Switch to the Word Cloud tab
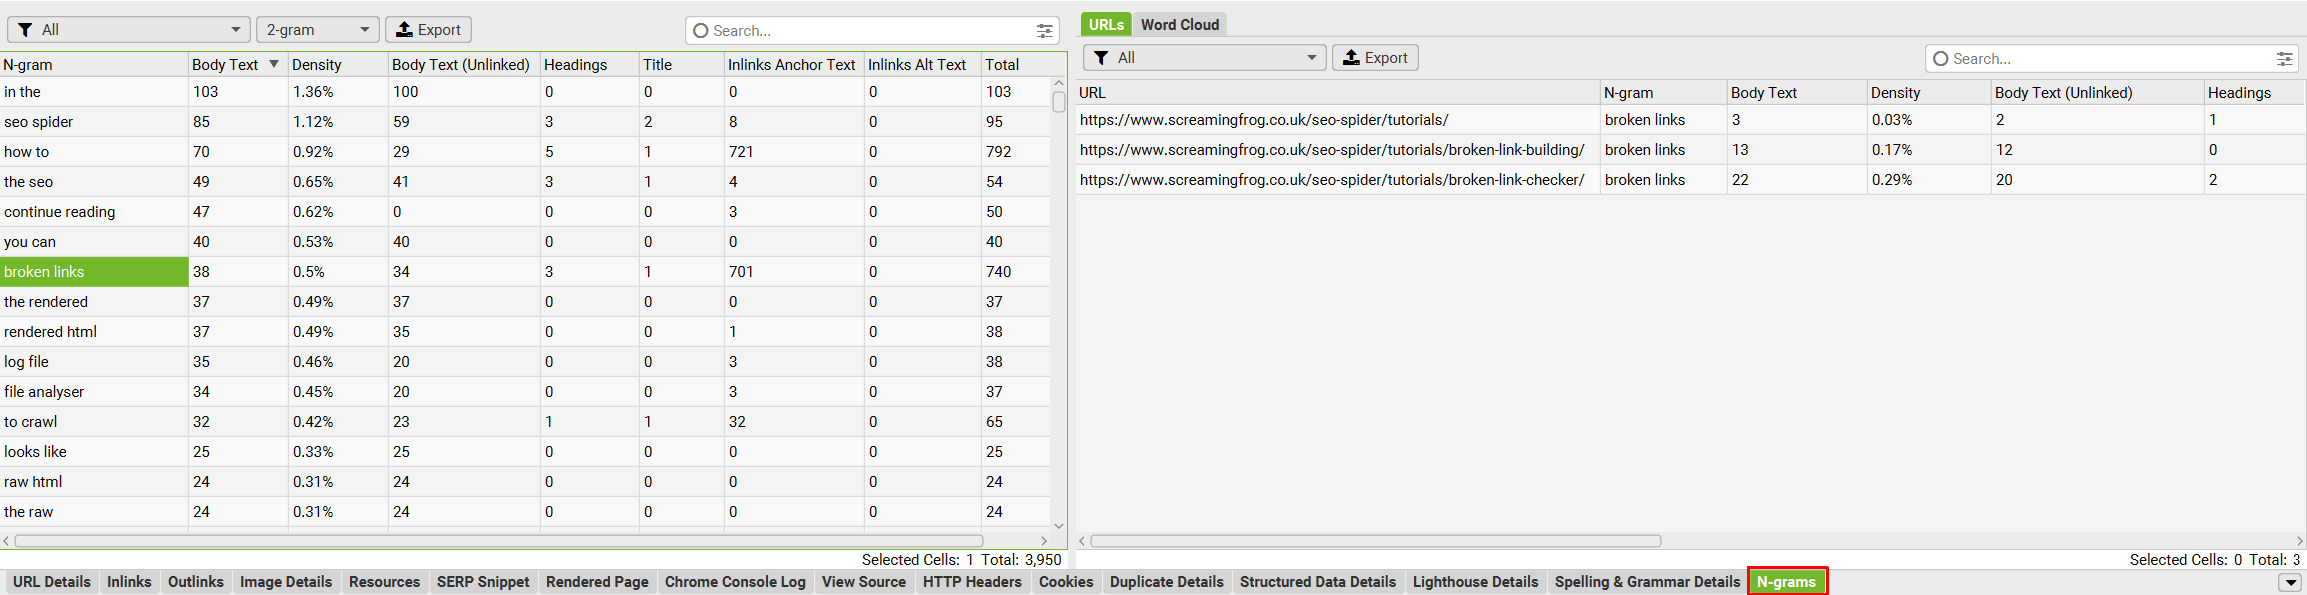Viewport: 2307px width, 595px height. [1180, 25]
